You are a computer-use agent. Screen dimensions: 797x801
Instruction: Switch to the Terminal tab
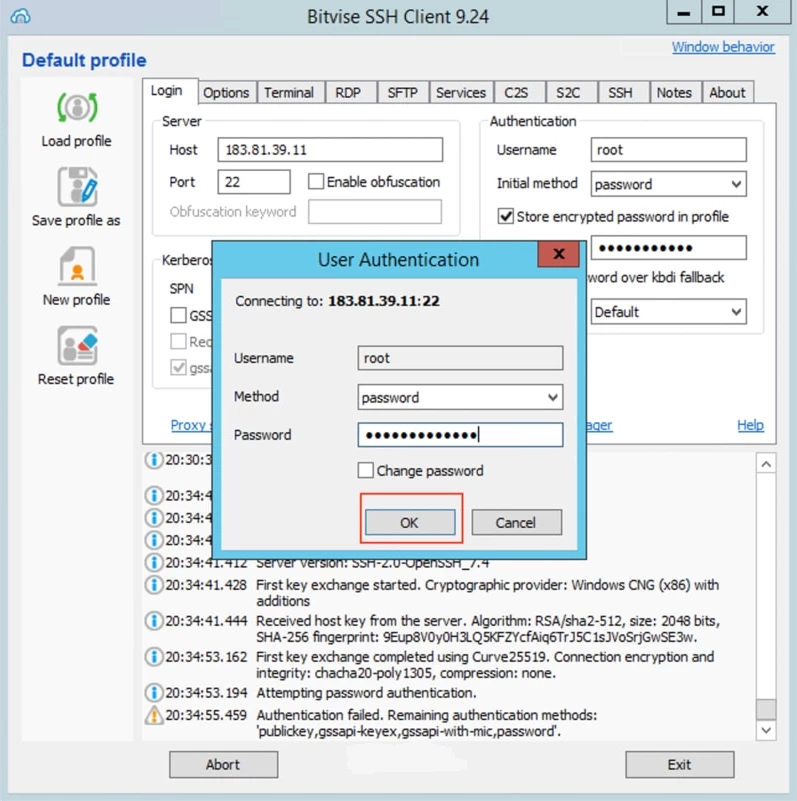(x=289, y=92)
